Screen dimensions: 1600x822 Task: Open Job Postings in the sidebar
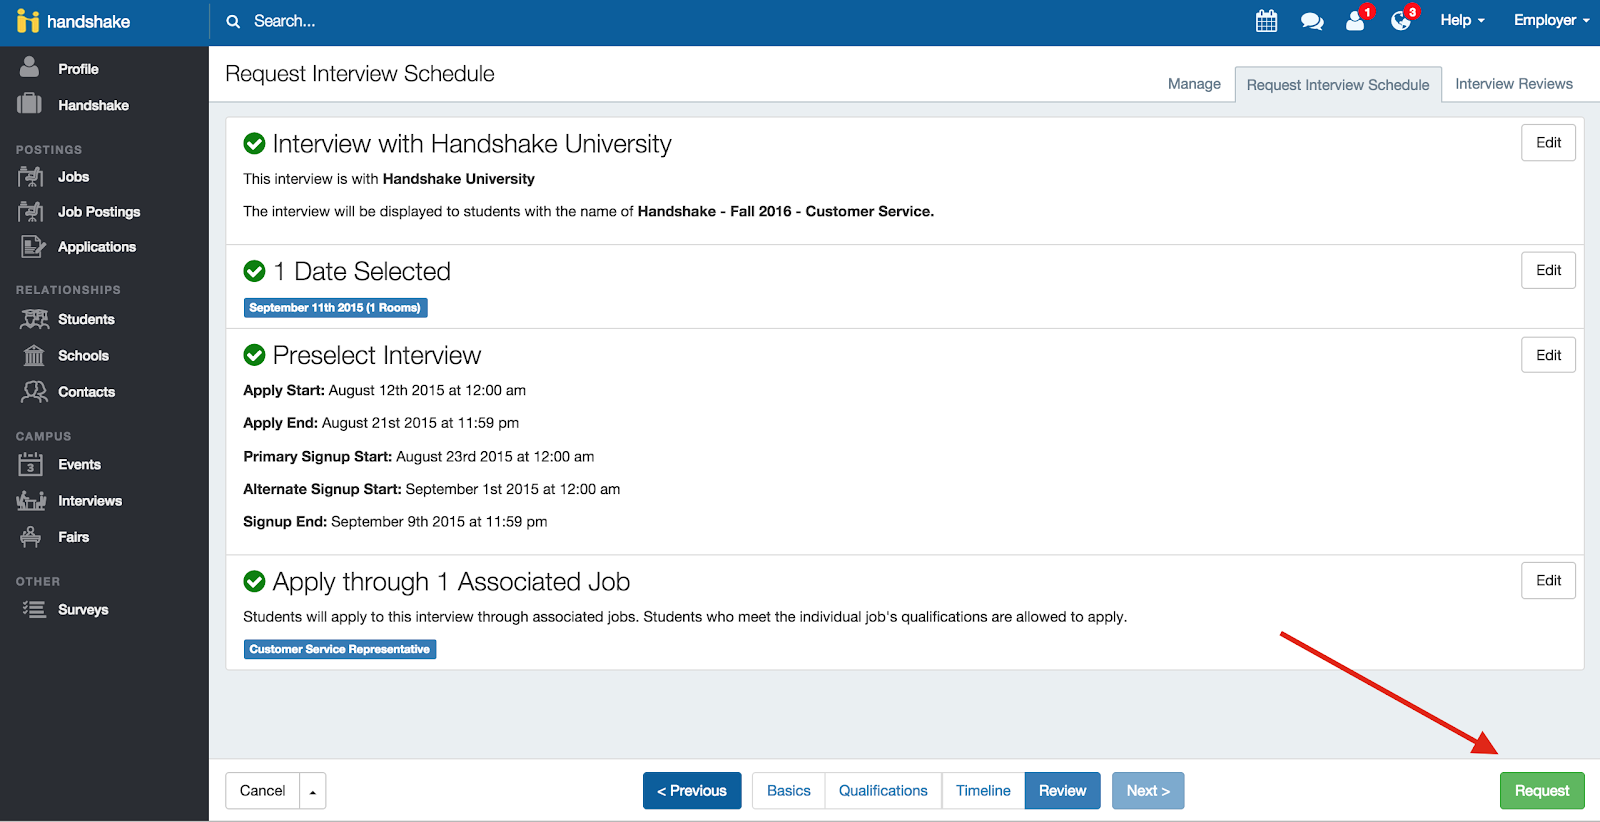pos(99,212)
